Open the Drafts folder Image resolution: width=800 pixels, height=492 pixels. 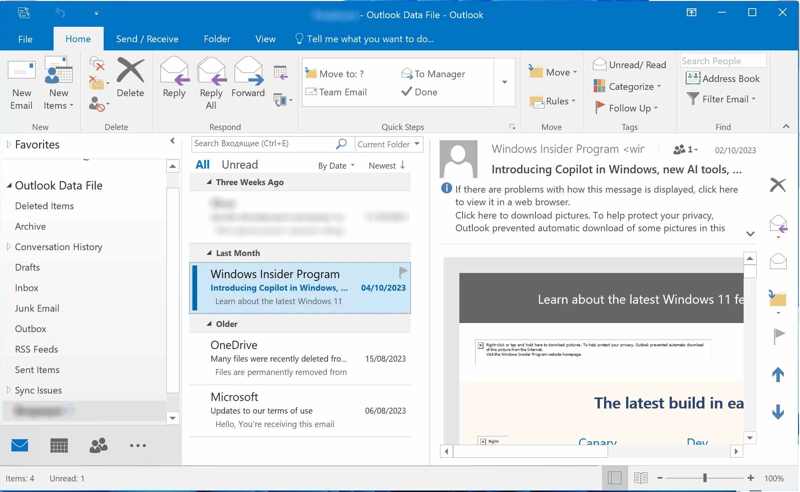tap(27, 267)
